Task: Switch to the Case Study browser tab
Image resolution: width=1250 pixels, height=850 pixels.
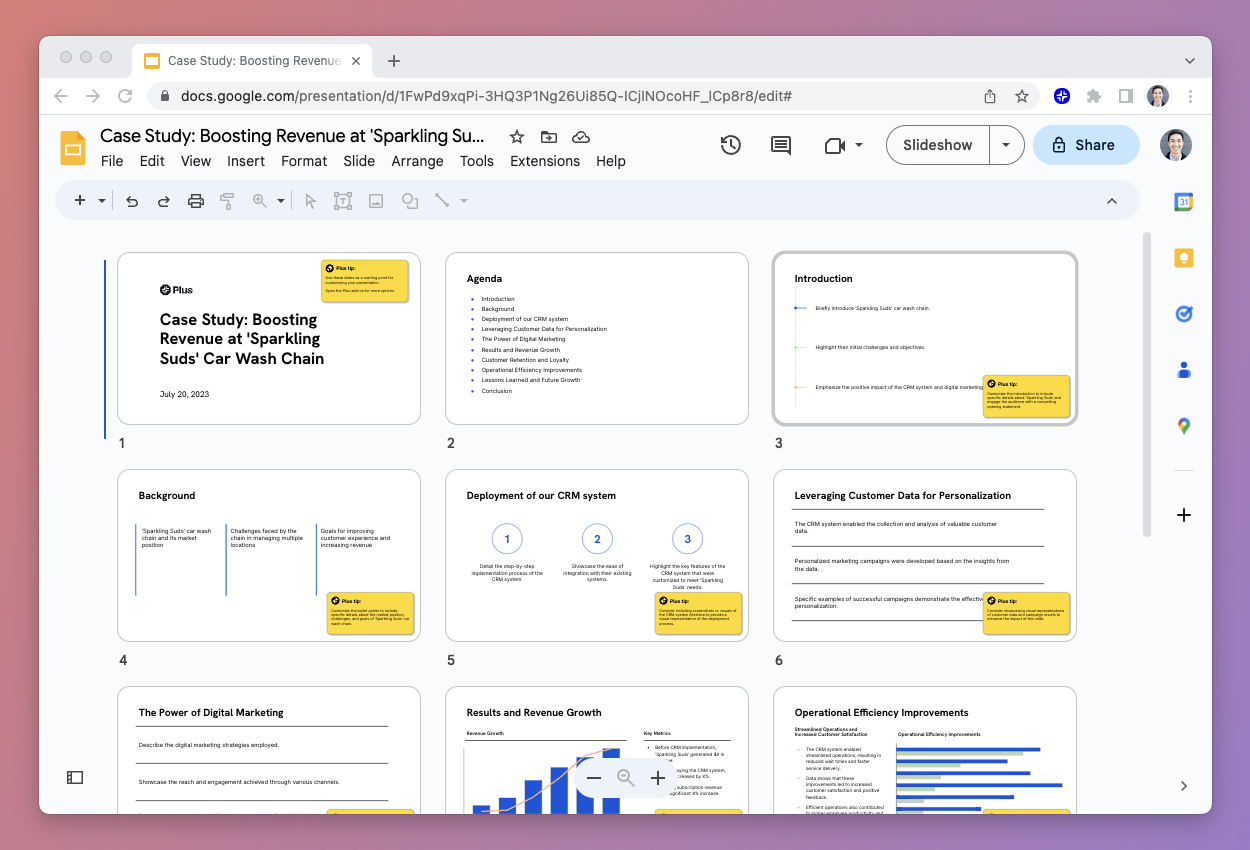Action: click(x=250, y=60)
